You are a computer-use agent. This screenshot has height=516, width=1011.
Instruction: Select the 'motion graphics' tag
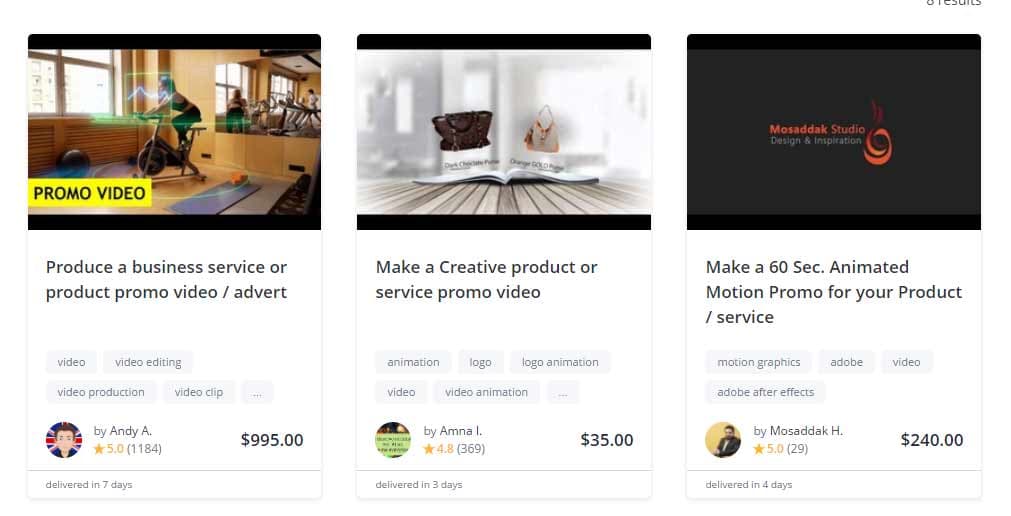758,362
